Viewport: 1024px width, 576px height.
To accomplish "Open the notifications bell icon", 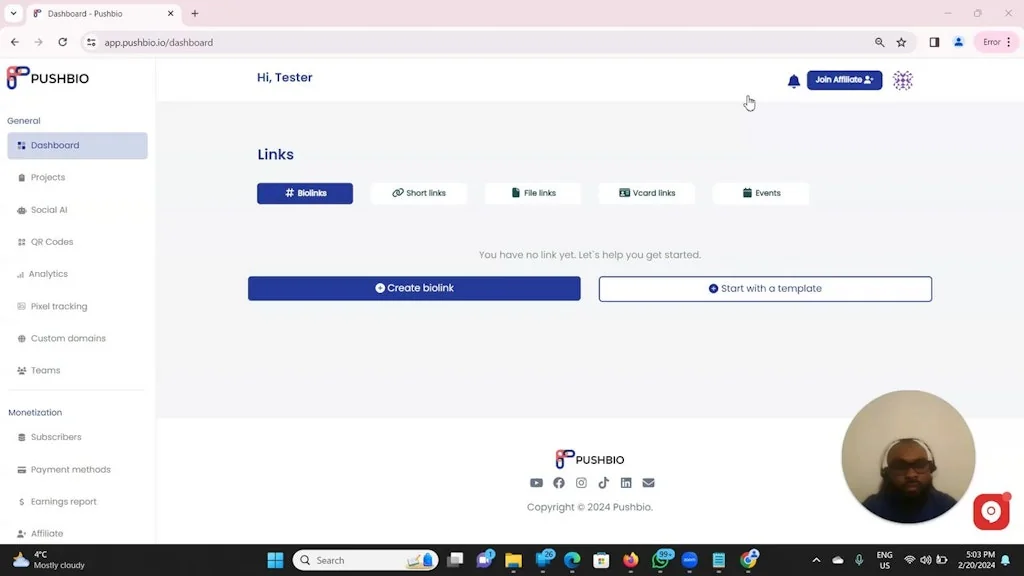I will pyautogui.click(x=794, y=80).
